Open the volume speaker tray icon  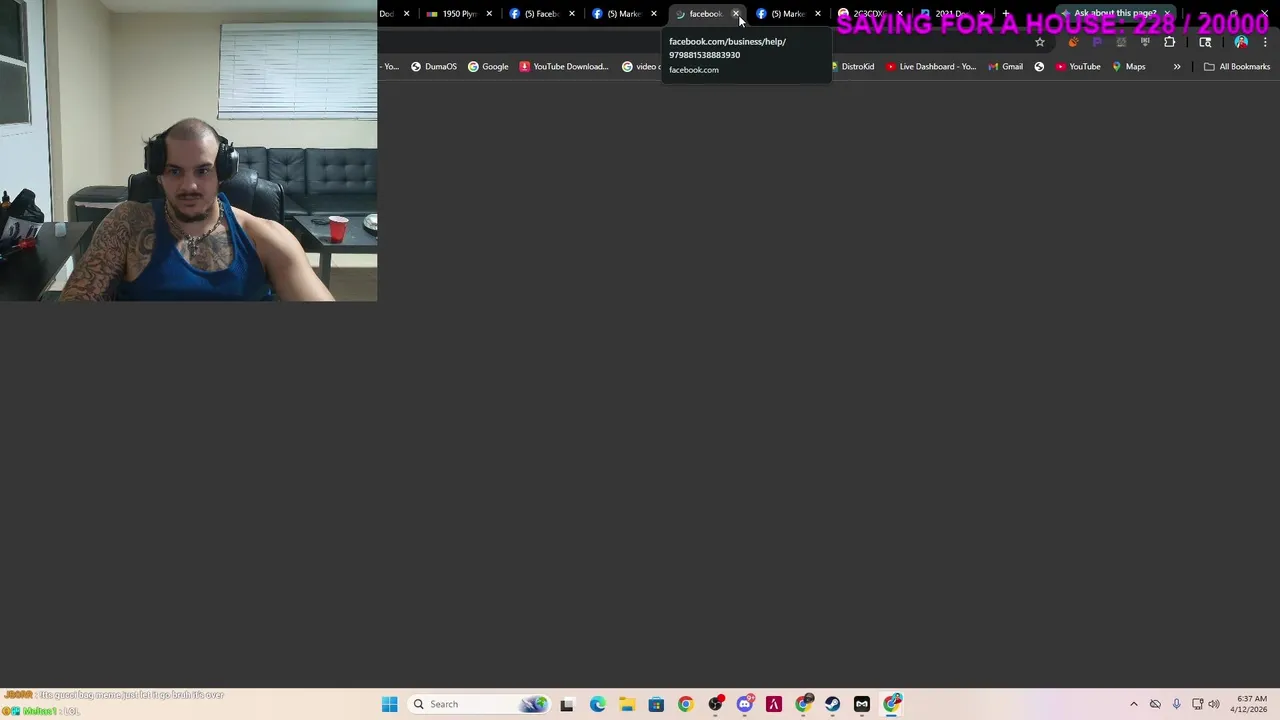[1214, 704]
